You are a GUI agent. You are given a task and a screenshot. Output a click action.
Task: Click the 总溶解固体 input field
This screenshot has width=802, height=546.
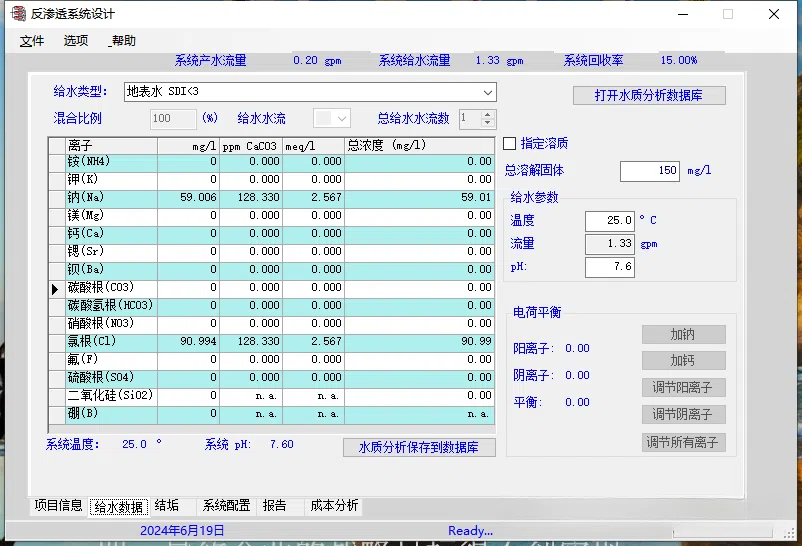tap(650, 171)
